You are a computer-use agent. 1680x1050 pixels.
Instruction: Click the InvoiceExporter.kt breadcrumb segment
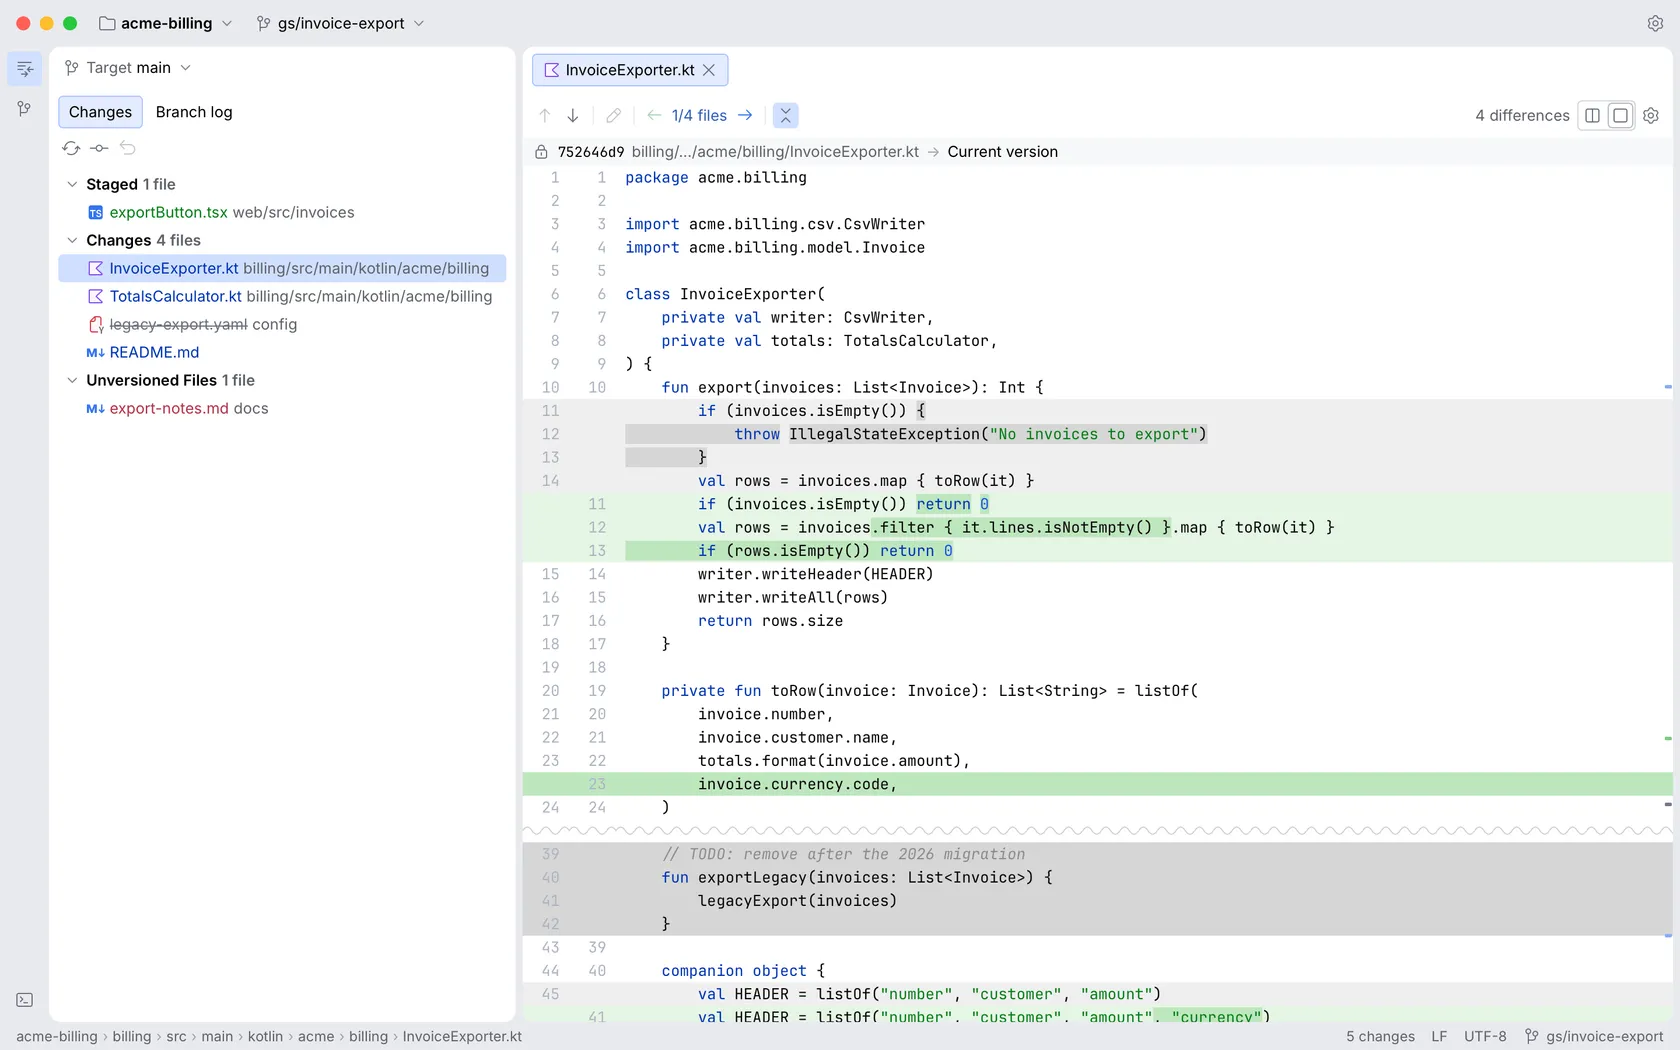tap(462, 1036)
